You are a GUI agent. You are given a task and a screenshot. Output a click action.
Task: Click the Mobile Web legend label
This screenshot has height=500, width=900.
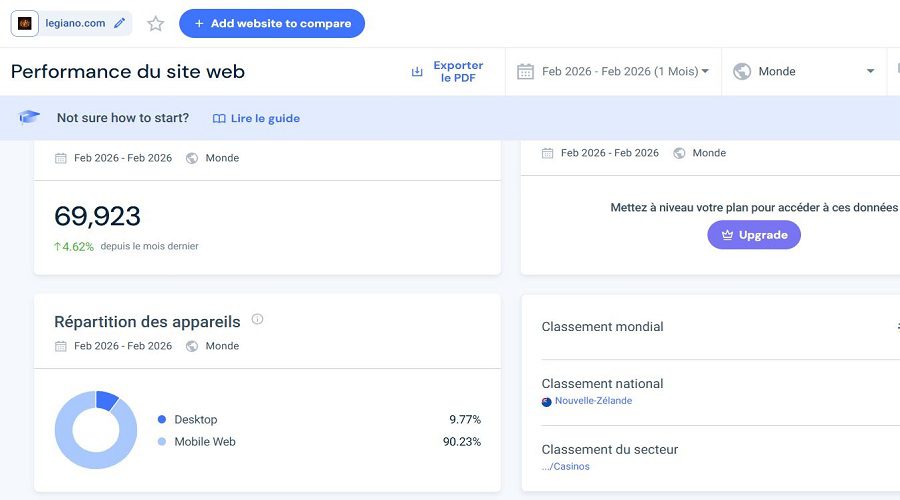tap(205, 441)
